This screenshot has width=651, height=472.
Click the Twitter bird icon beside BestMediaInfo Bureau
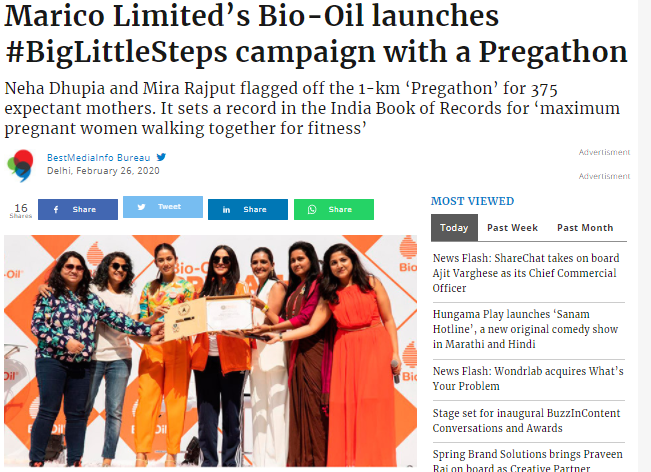coord(161,157)
